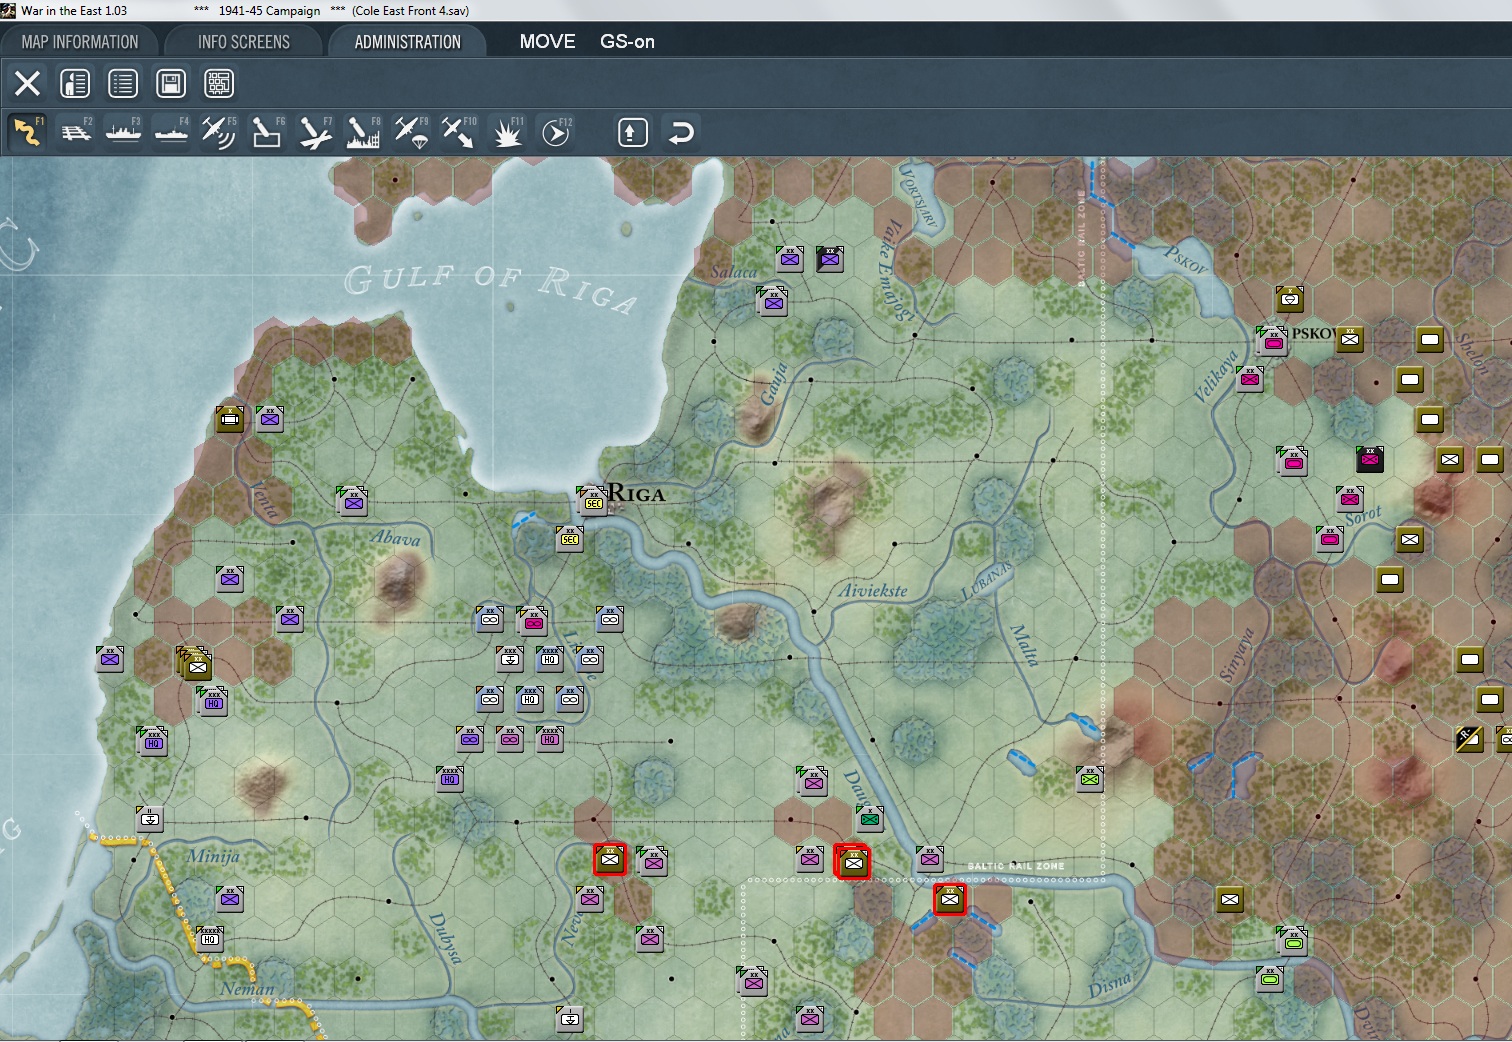Select F3 naval transport mode

[x=123, y=132]
